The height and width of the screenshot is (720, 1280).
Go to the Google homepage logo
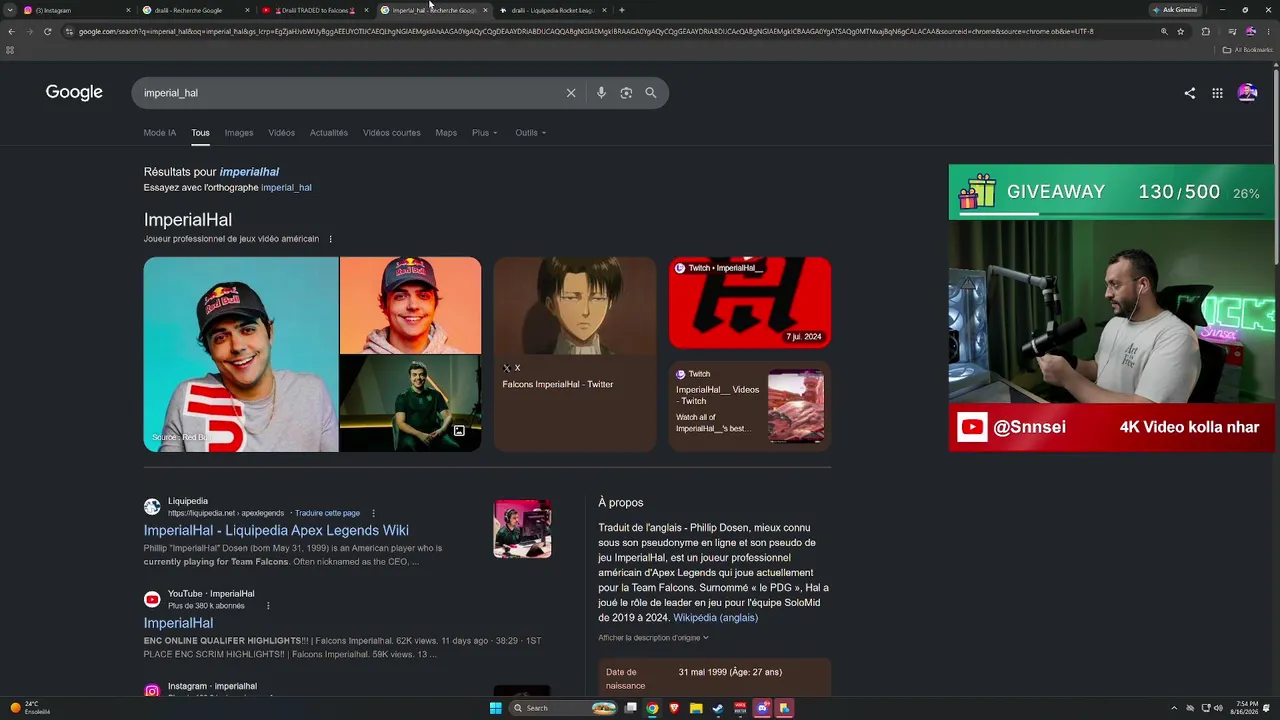74,92
